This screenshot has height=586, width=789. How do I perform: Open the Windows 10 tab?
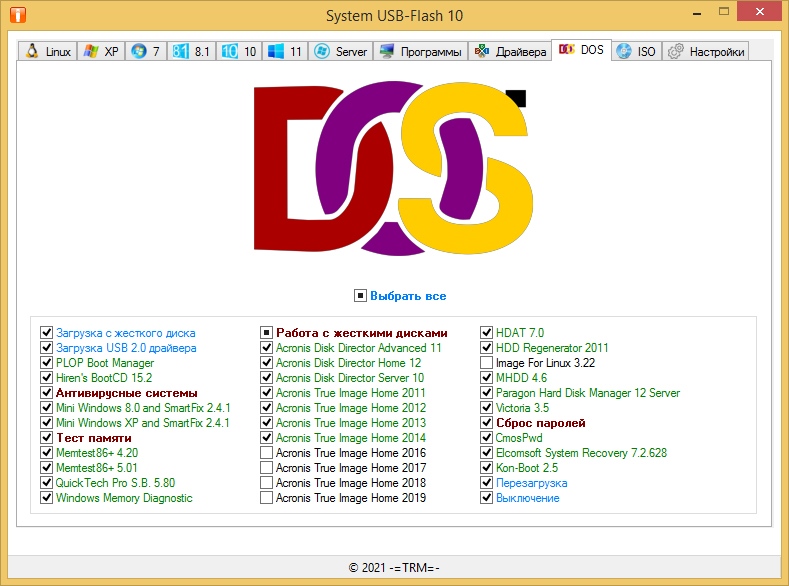tap(239, 51)
